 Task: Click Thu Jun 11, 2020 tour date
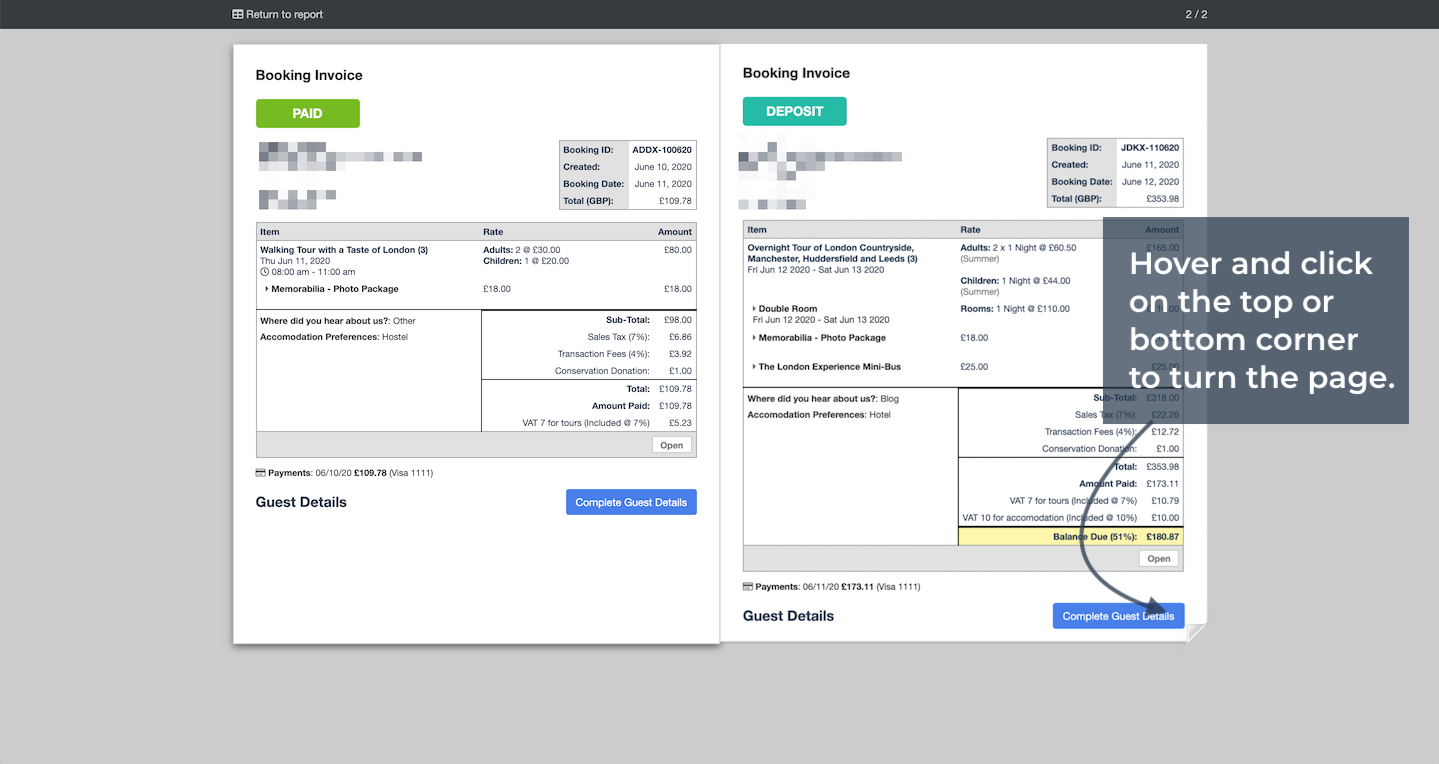[x=295, y=261]
